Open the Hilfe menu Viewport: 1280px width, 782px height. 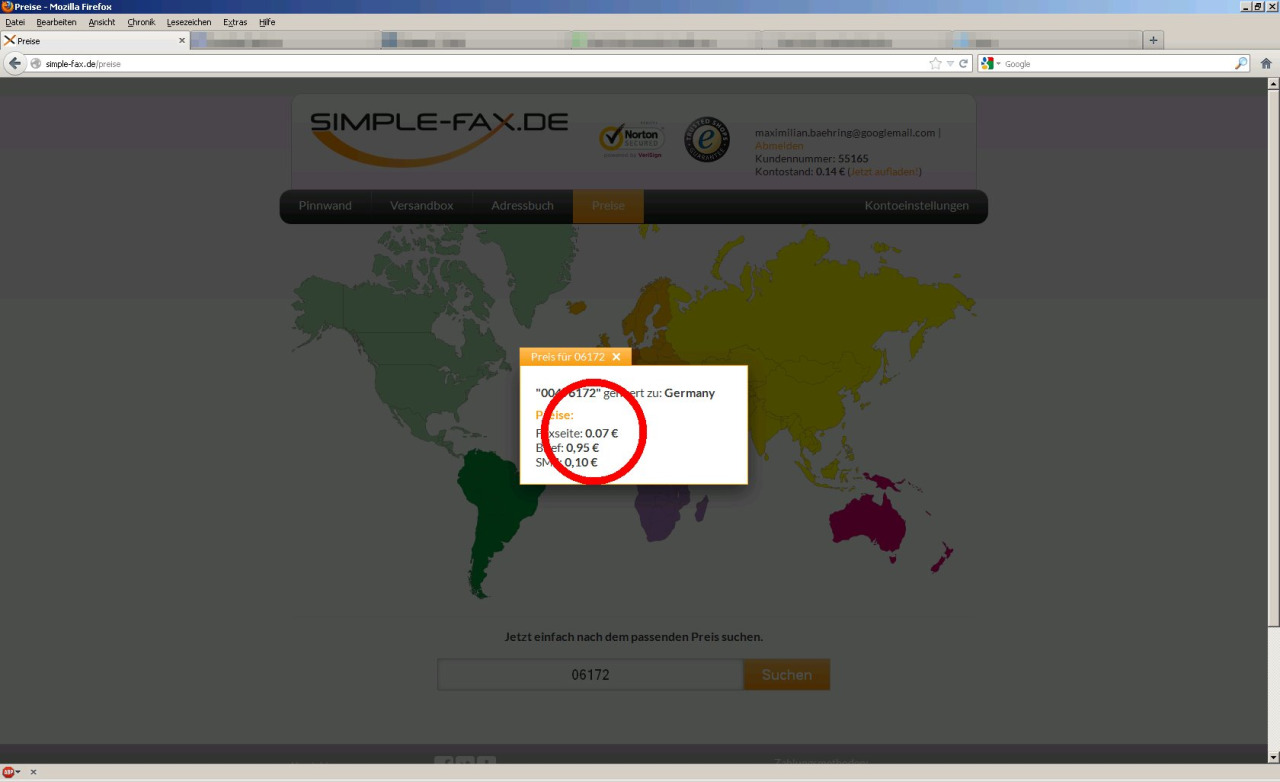pyautogui.click(x=267, y=22)
